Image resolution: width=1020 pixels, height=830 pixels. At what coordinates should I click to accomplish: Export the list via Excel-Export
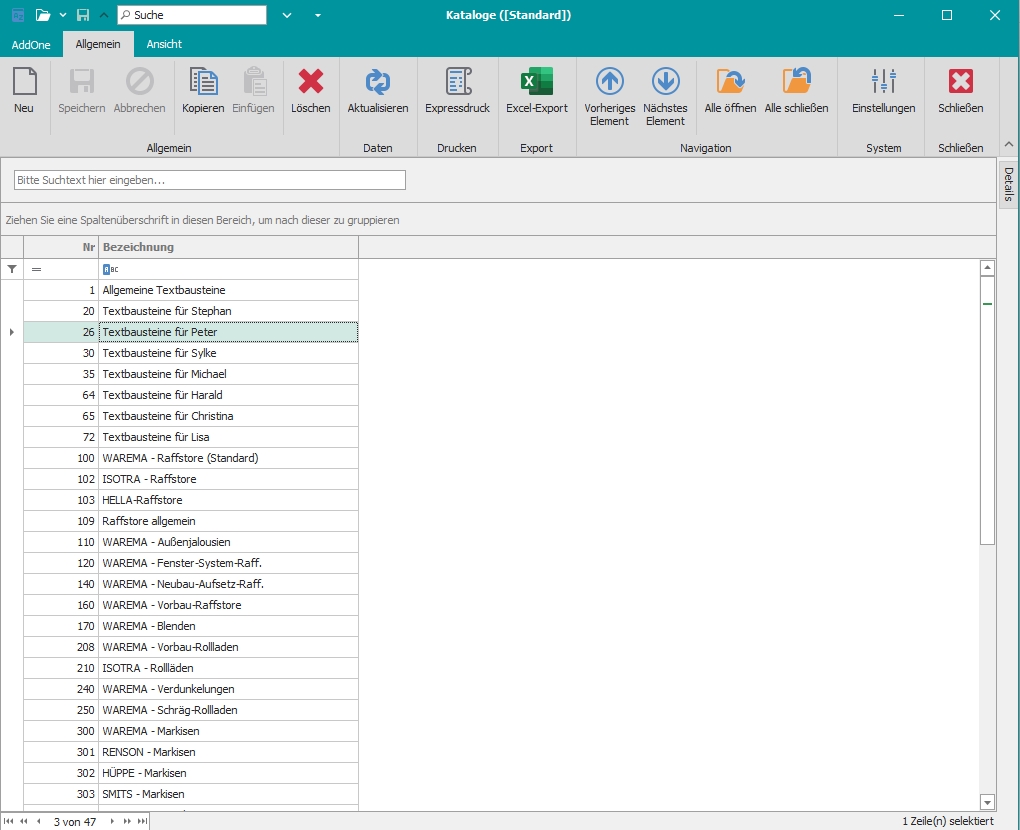click(x=536, y=82)
